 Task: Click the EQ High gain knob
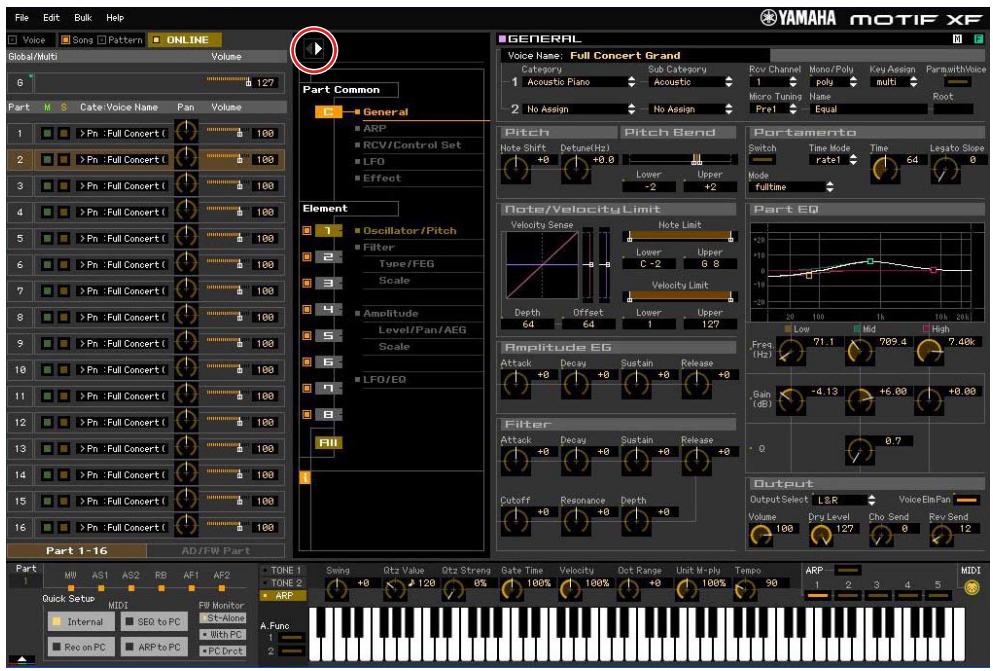(x=928, y=400)
